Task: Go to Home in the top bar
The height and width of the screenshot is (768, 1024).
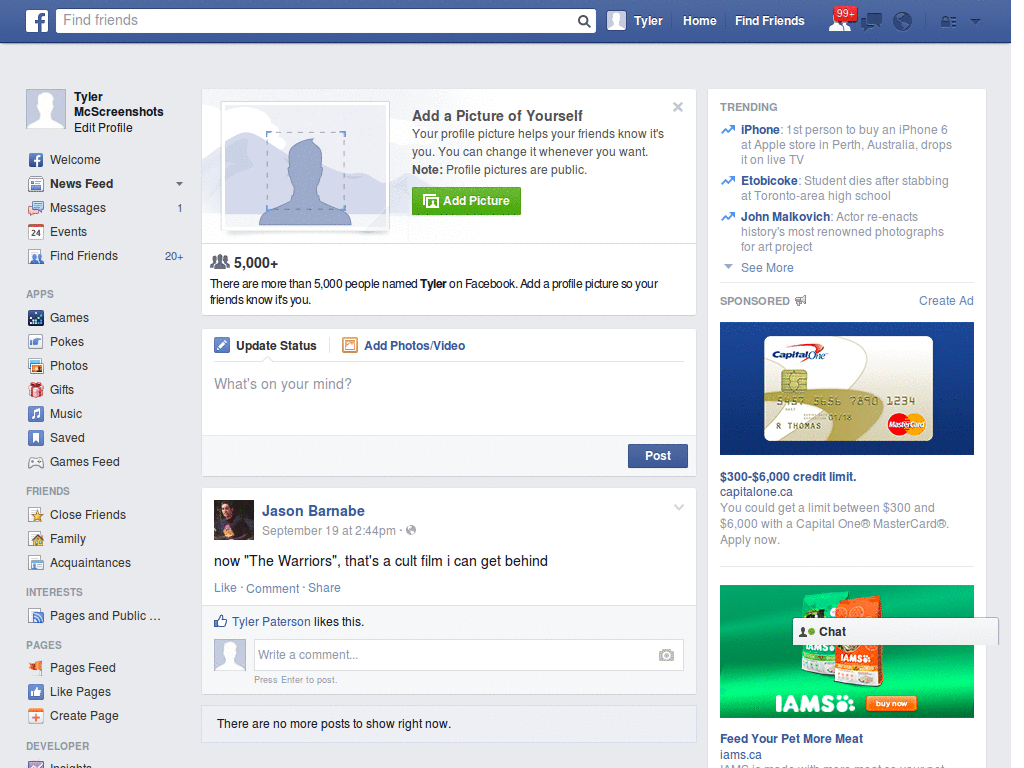Action: pos(699,21)
